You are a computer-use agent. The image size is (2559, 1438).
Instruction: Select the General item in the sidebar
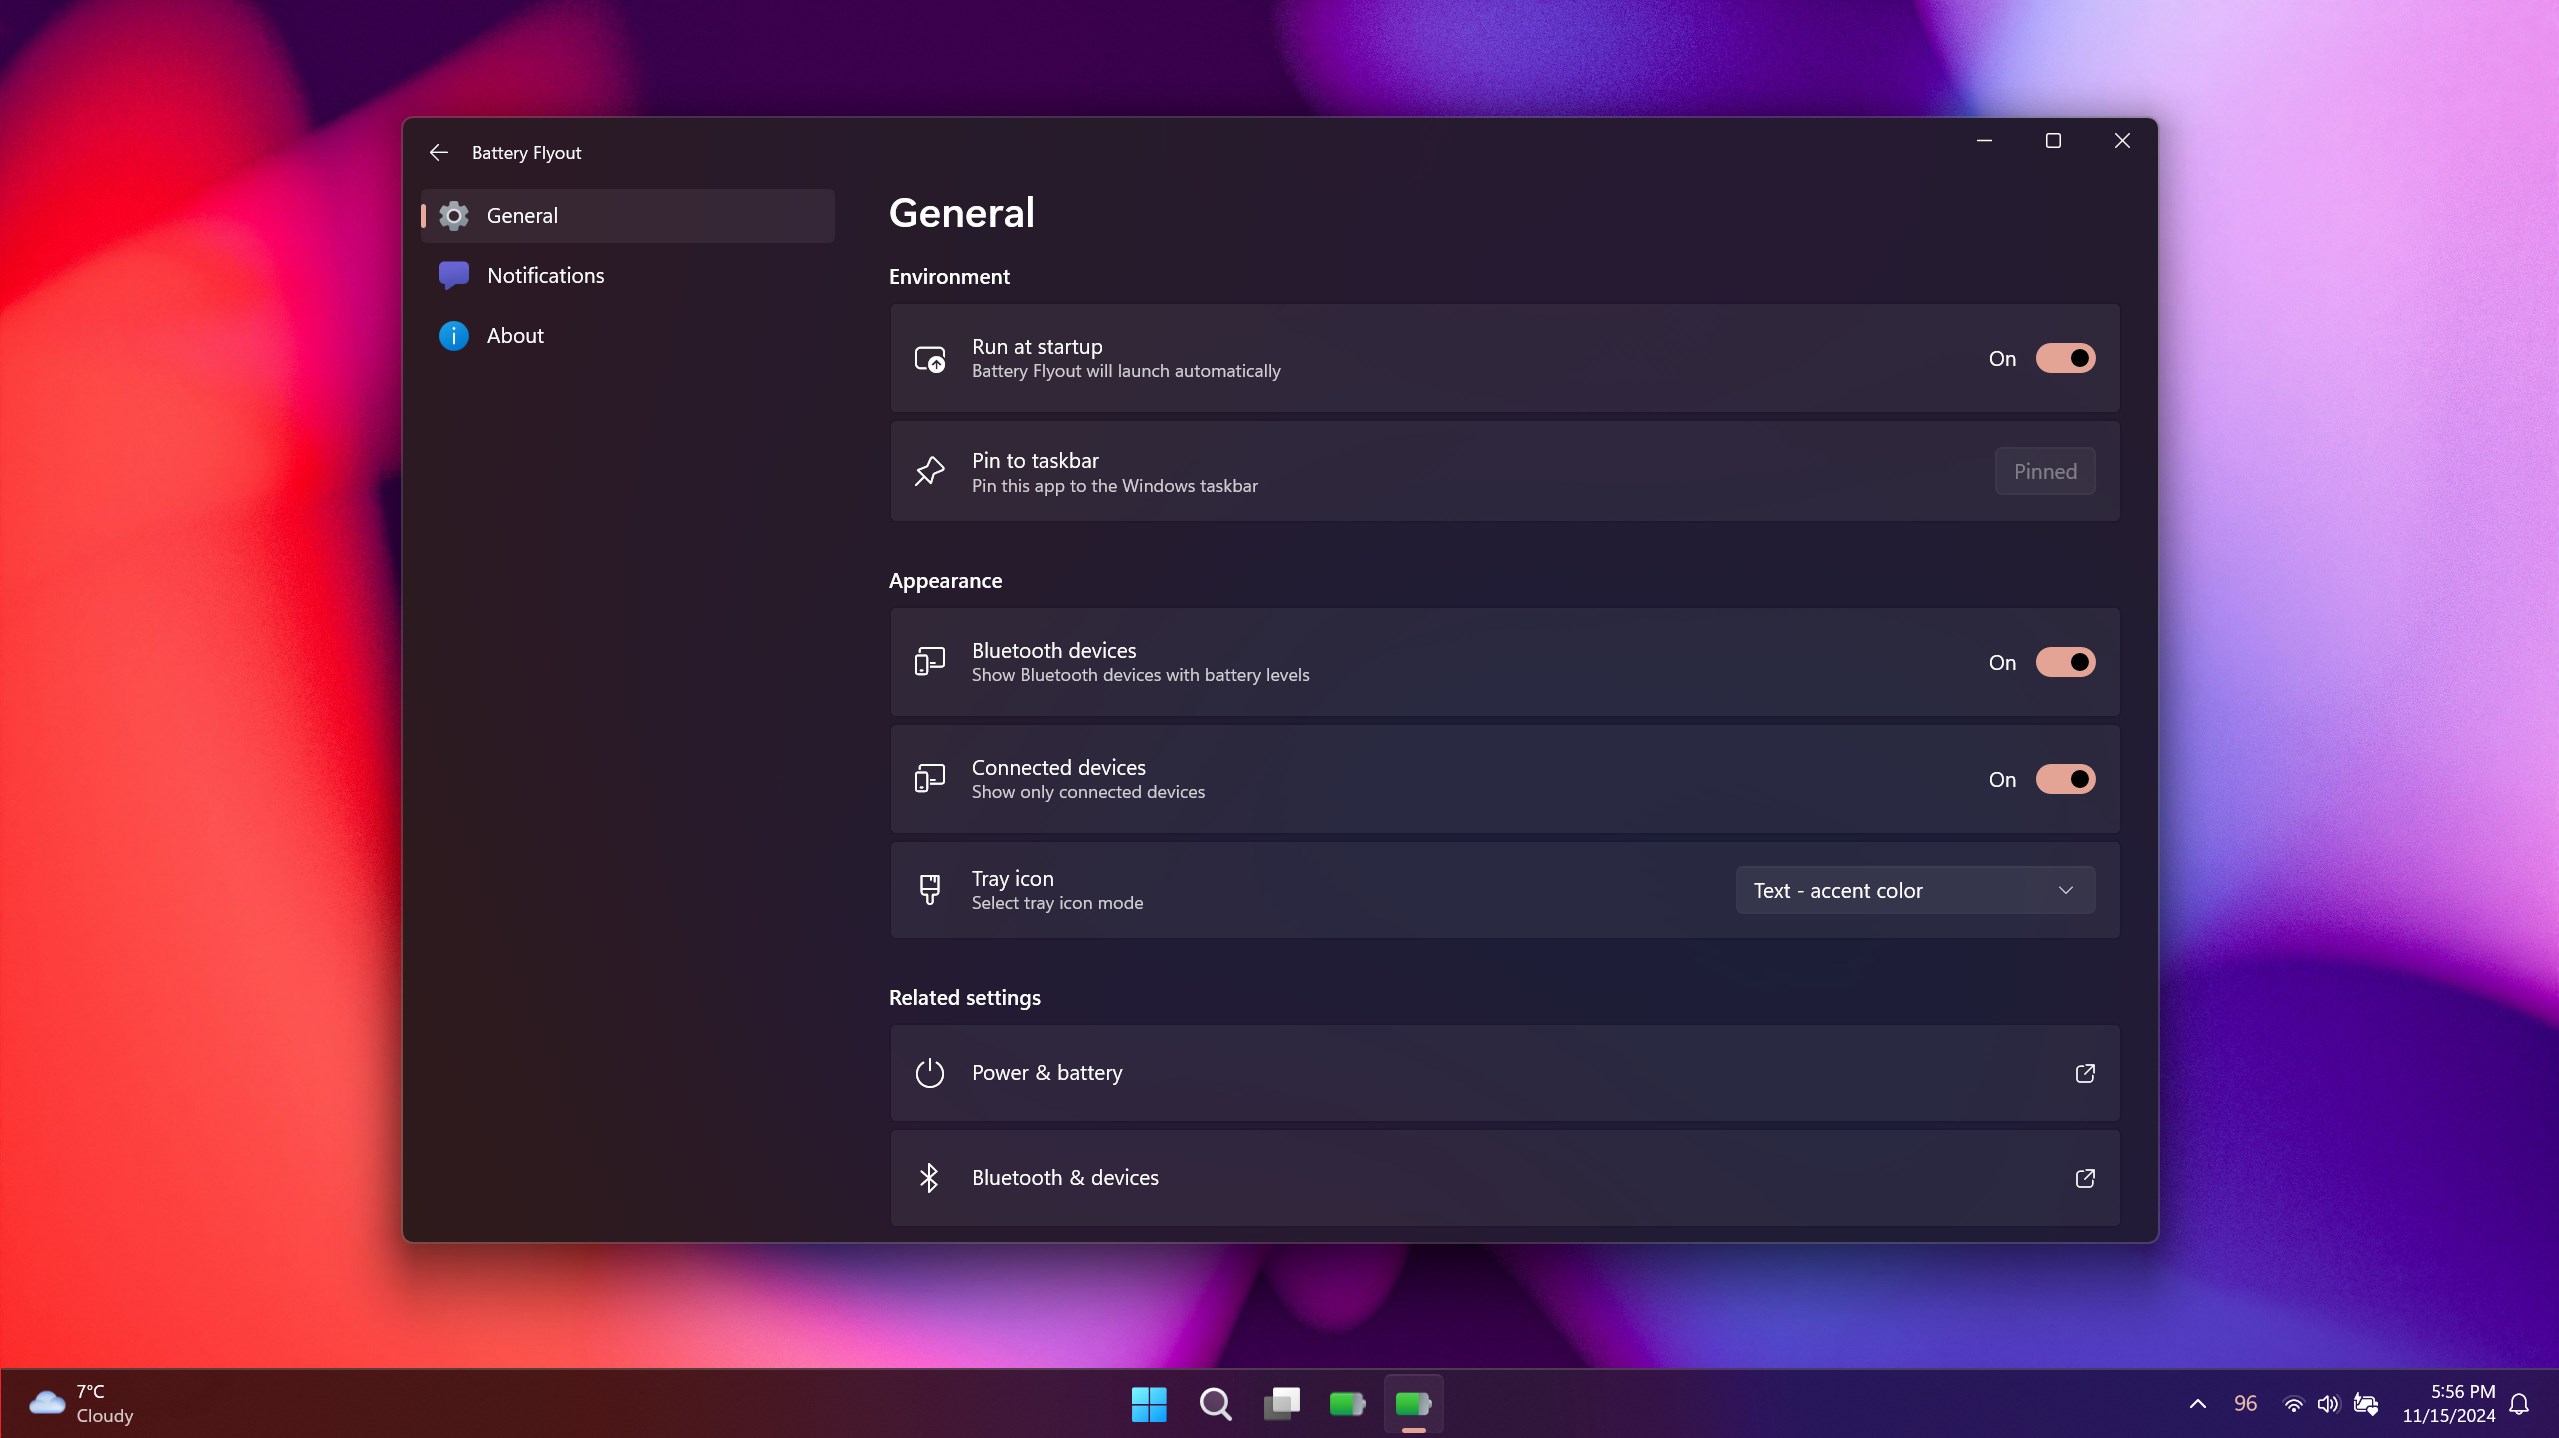click(522, 215)
